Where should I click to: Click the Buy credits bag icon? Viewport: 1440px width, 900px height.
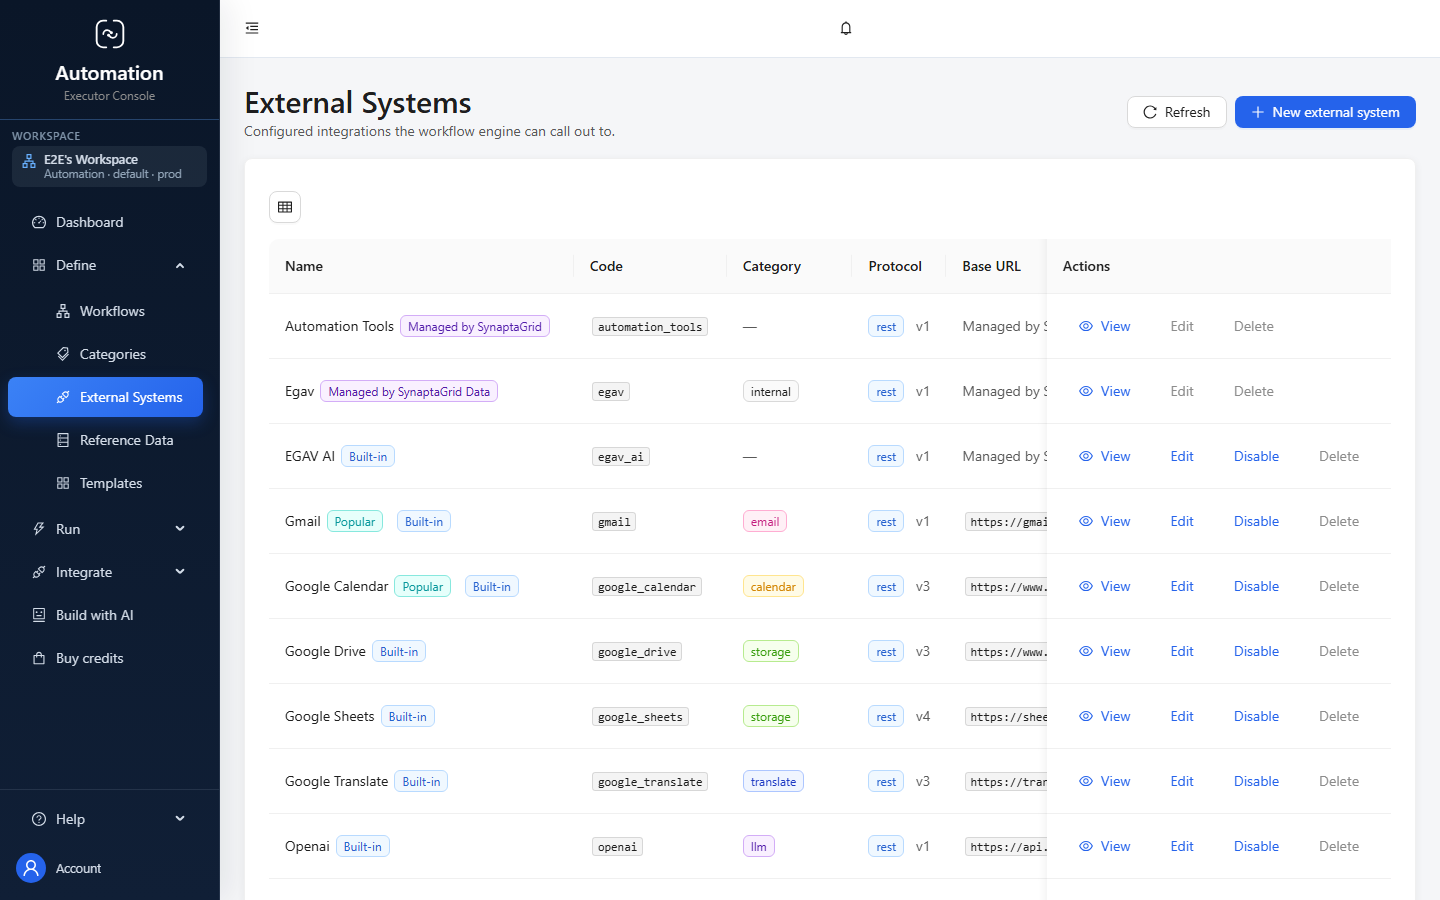[39, 658]
